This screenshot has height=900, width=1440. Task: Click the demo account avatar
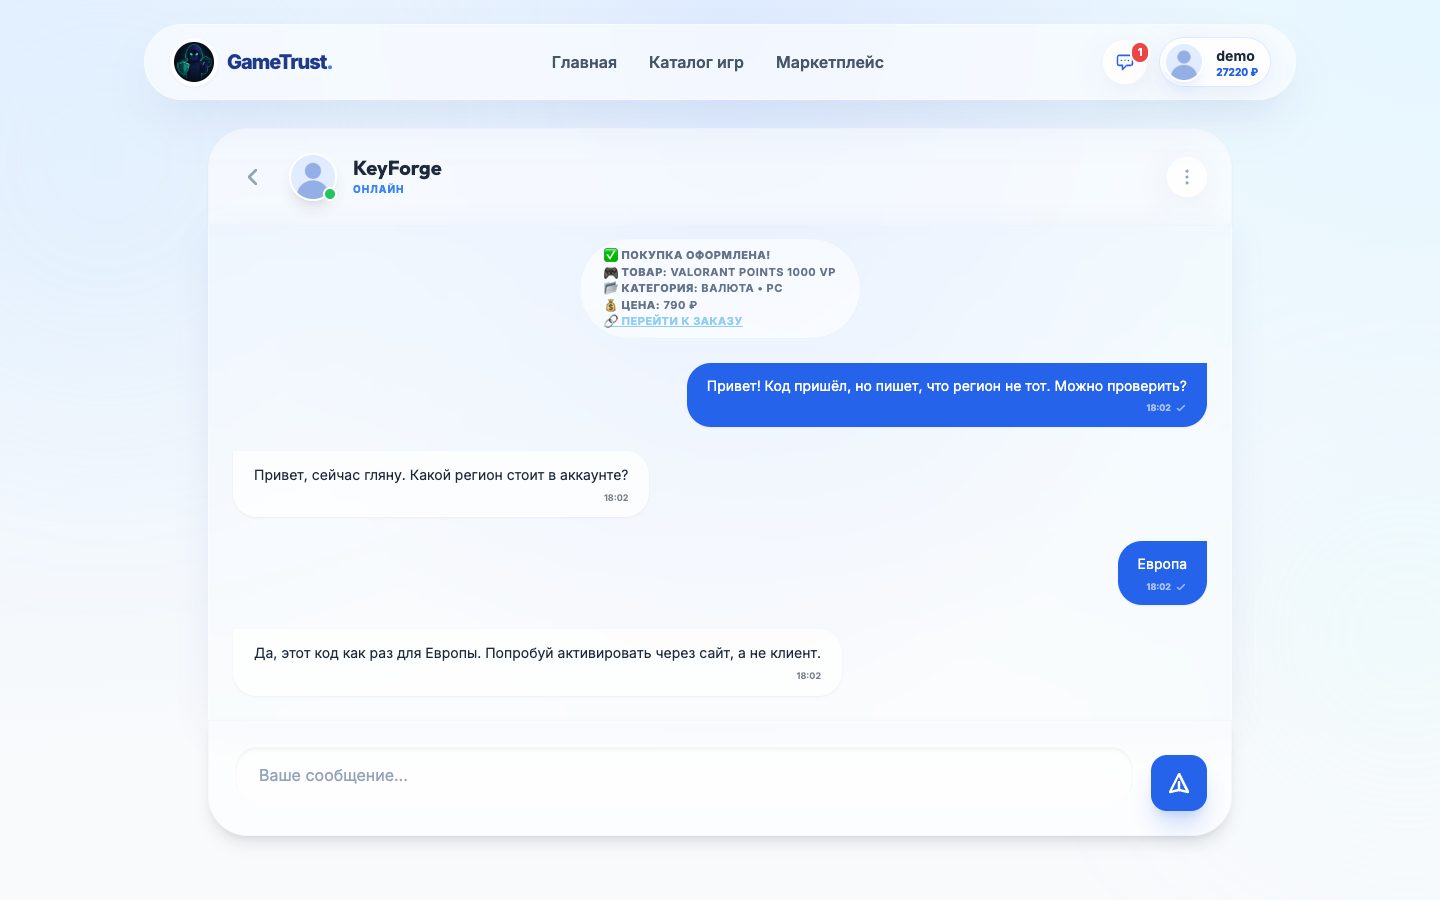coord(1184,63)
